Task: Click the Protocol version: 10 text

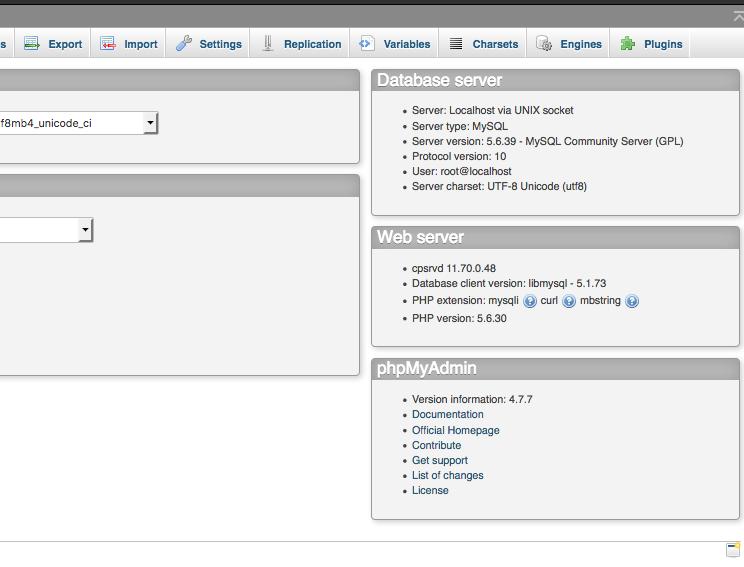Action: point(459,156)
